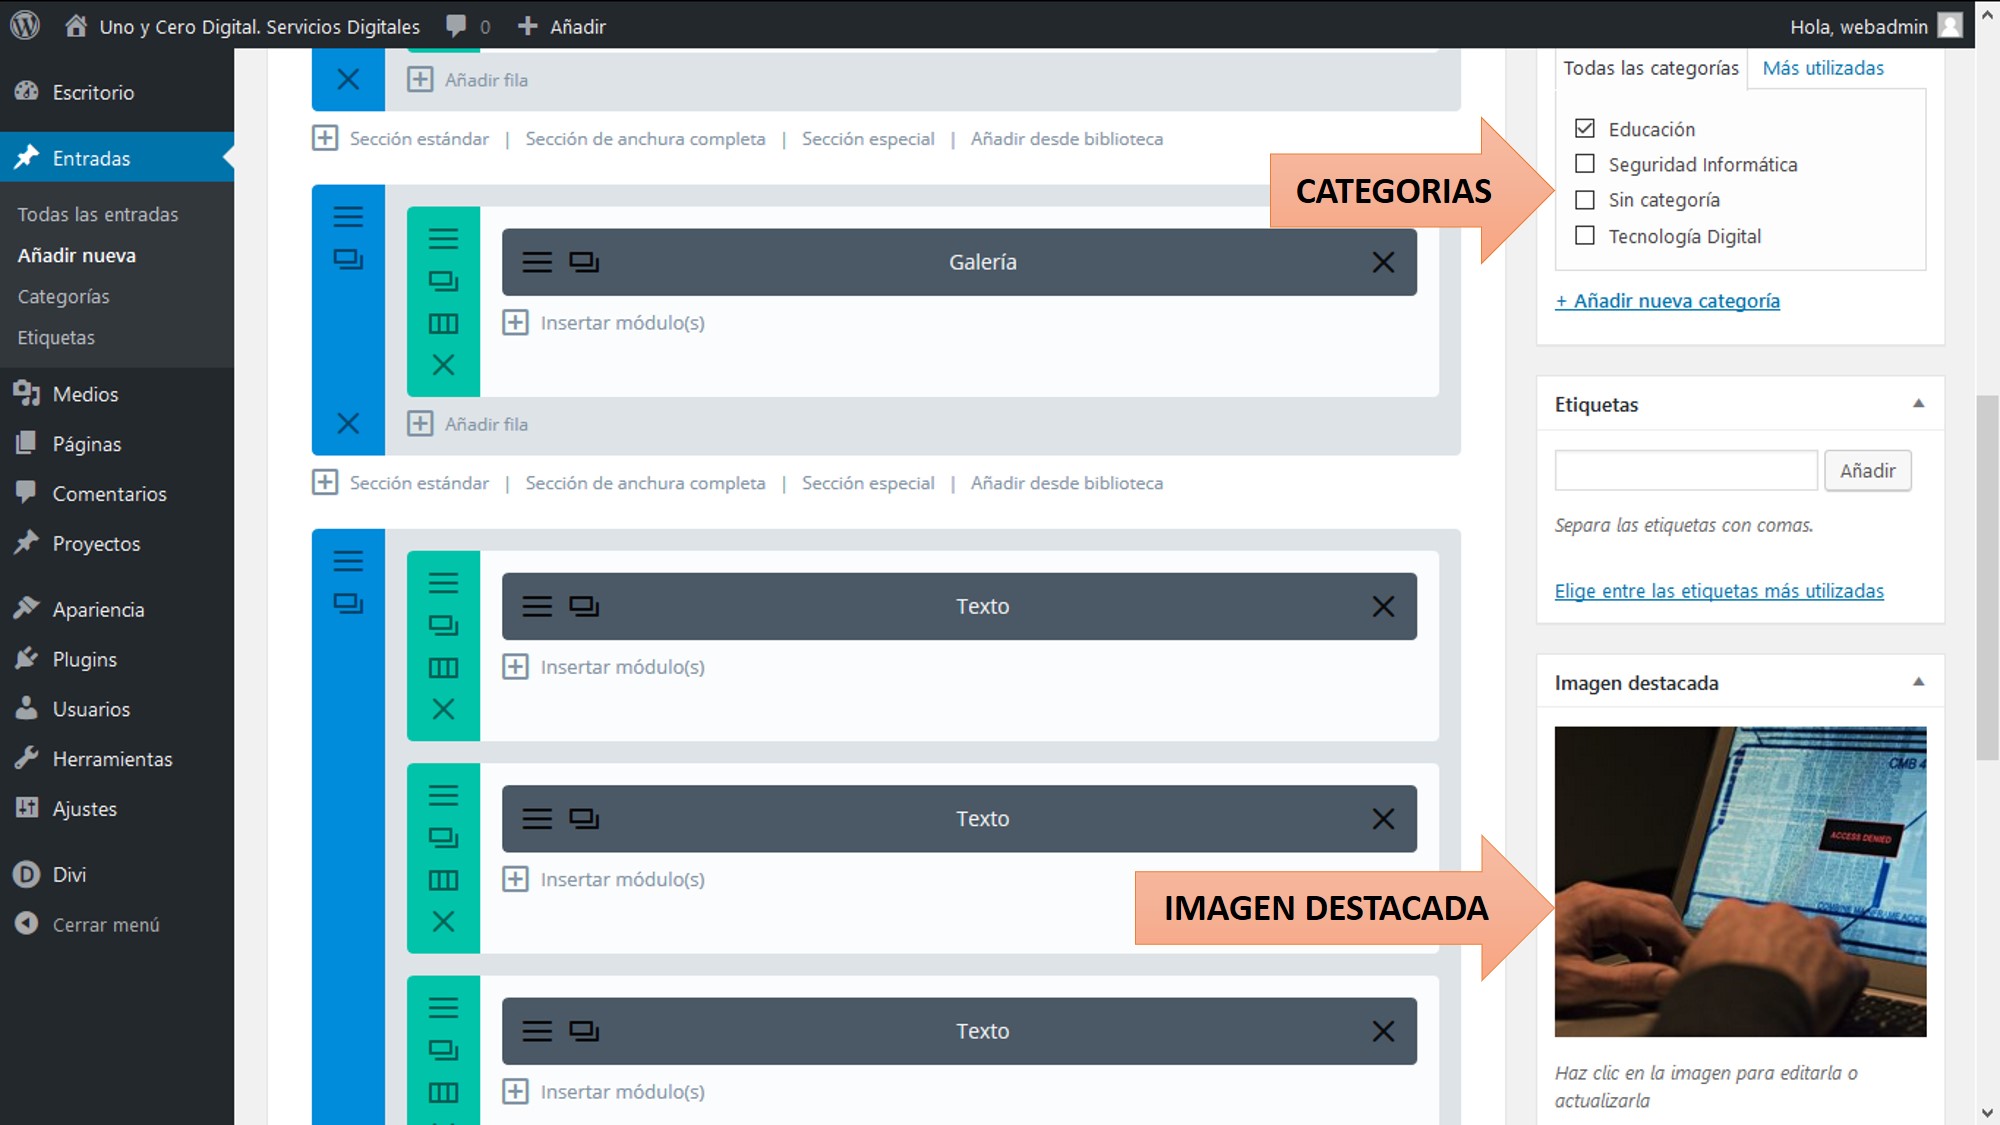Collapse the Imagen destacada panel
Viewport: 2000px width, 1125px height.
[1918, 682]
